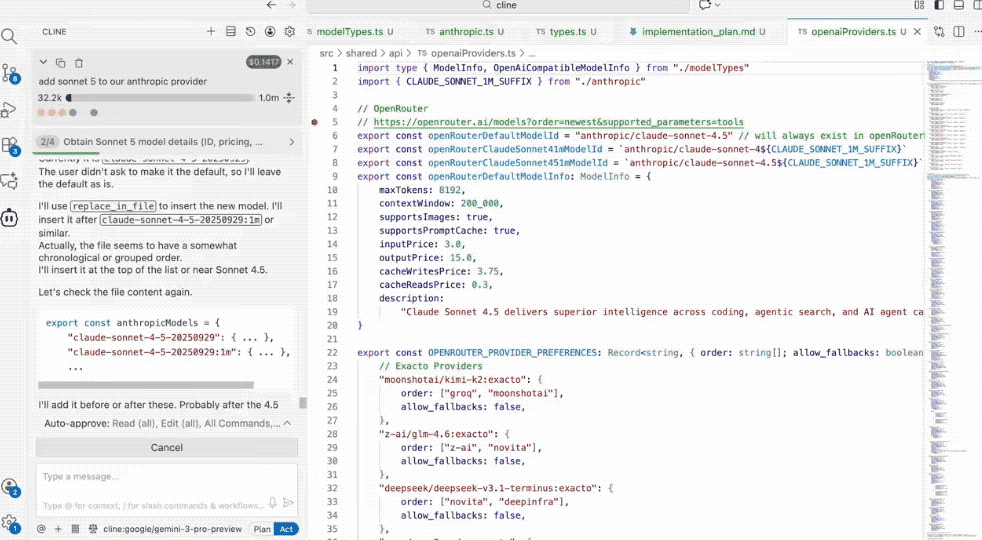This screenshot has width=982, height=540.
Task: Switch to types.ts tab
Action: [x=567, y=31]
